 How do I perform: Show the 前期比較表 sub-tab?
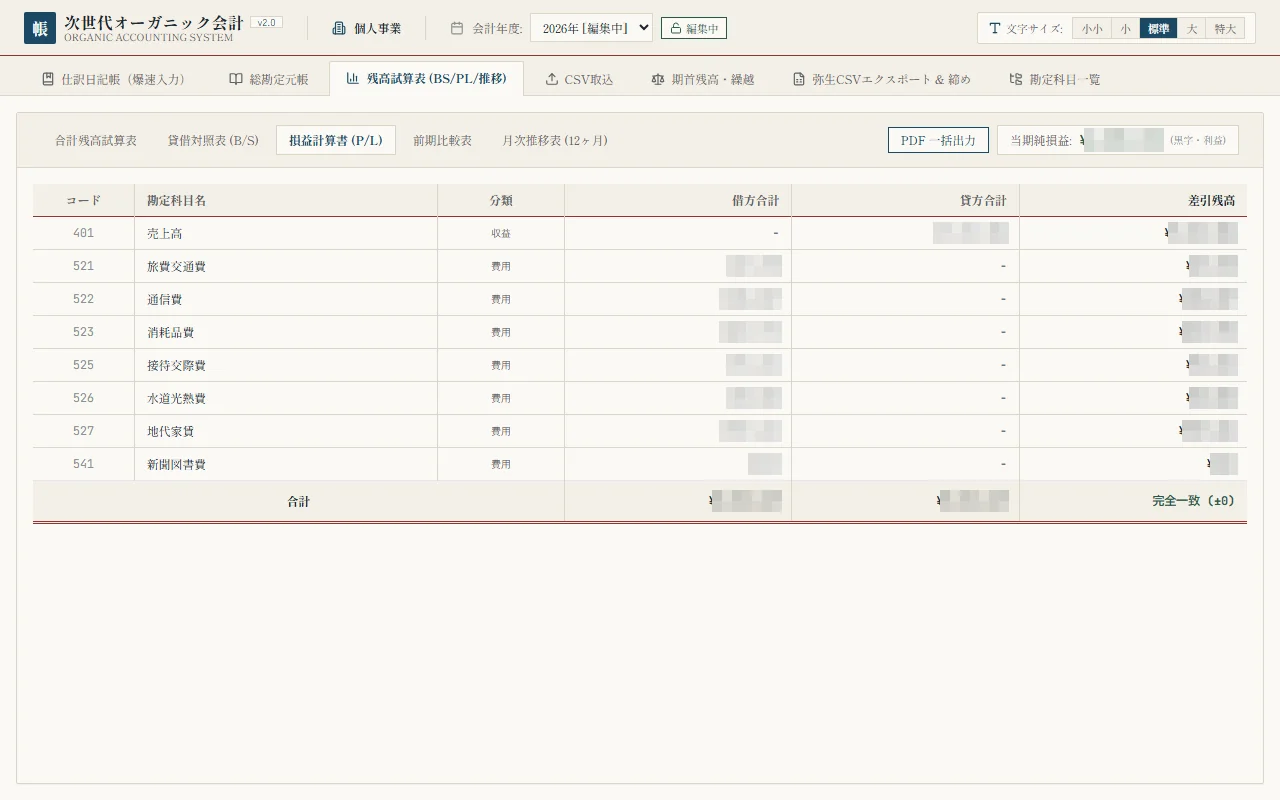(x=442, y=140)
